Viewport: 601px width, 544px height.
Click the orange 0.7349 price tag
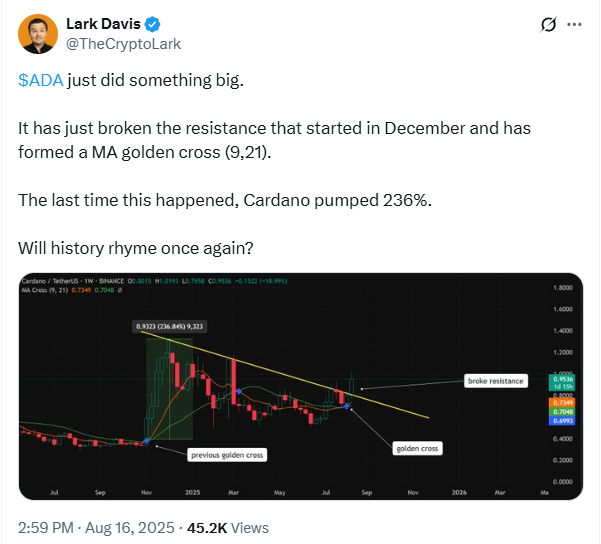(x=562, y=402)
